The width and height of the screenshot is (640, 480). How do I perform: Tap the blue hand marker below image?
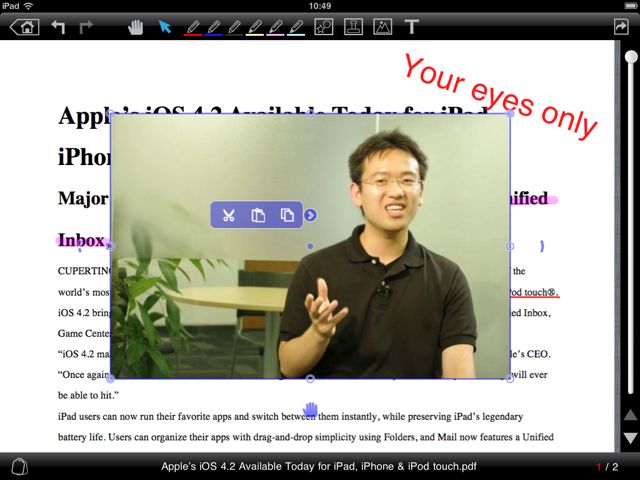[311, 409]
